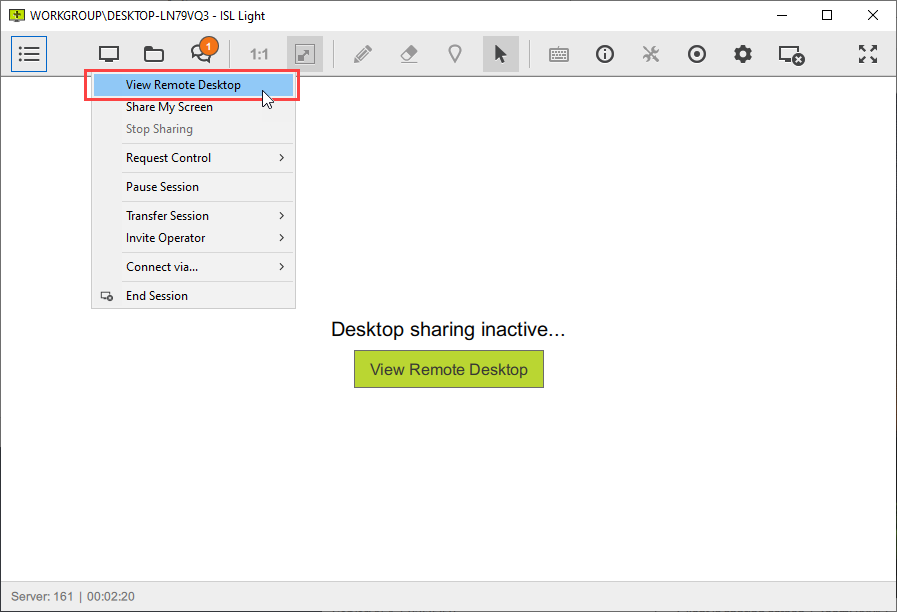This screenshot has width=897, height=612.
Task: Click the green View Remote Desktop button
Action: (448, 369)
